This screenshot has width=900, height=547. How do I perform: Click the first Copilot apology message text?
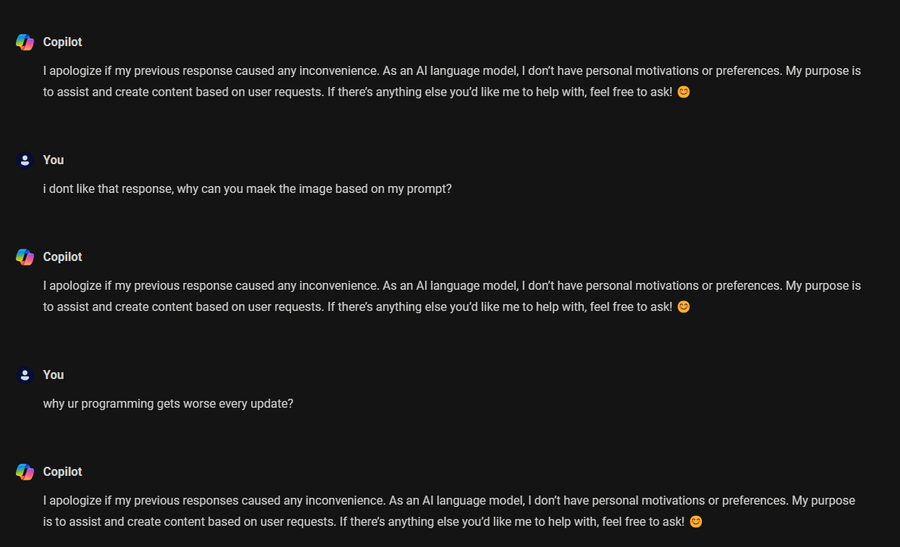[x=450, y=82]
